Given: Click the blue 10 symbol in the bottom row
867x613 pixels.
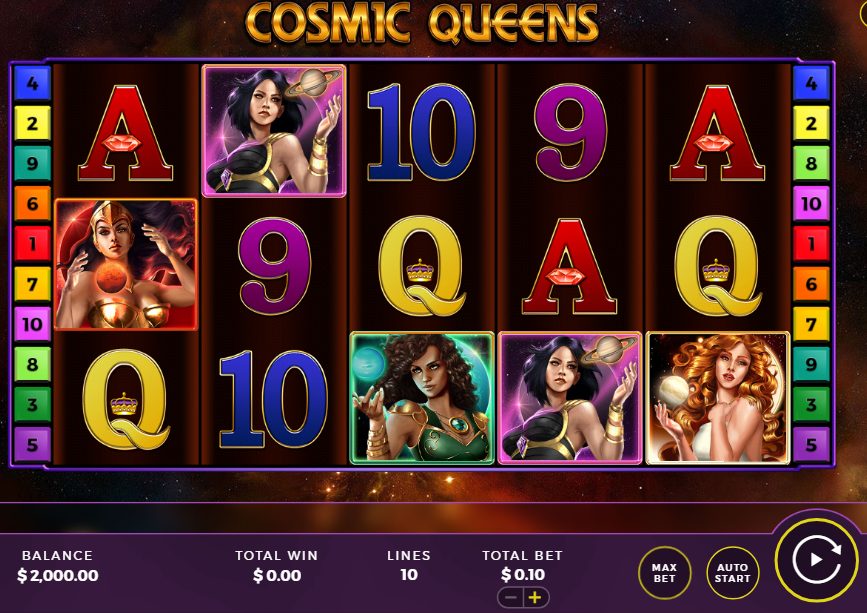Looking at the screenshot, I should [x=273, y=399].
